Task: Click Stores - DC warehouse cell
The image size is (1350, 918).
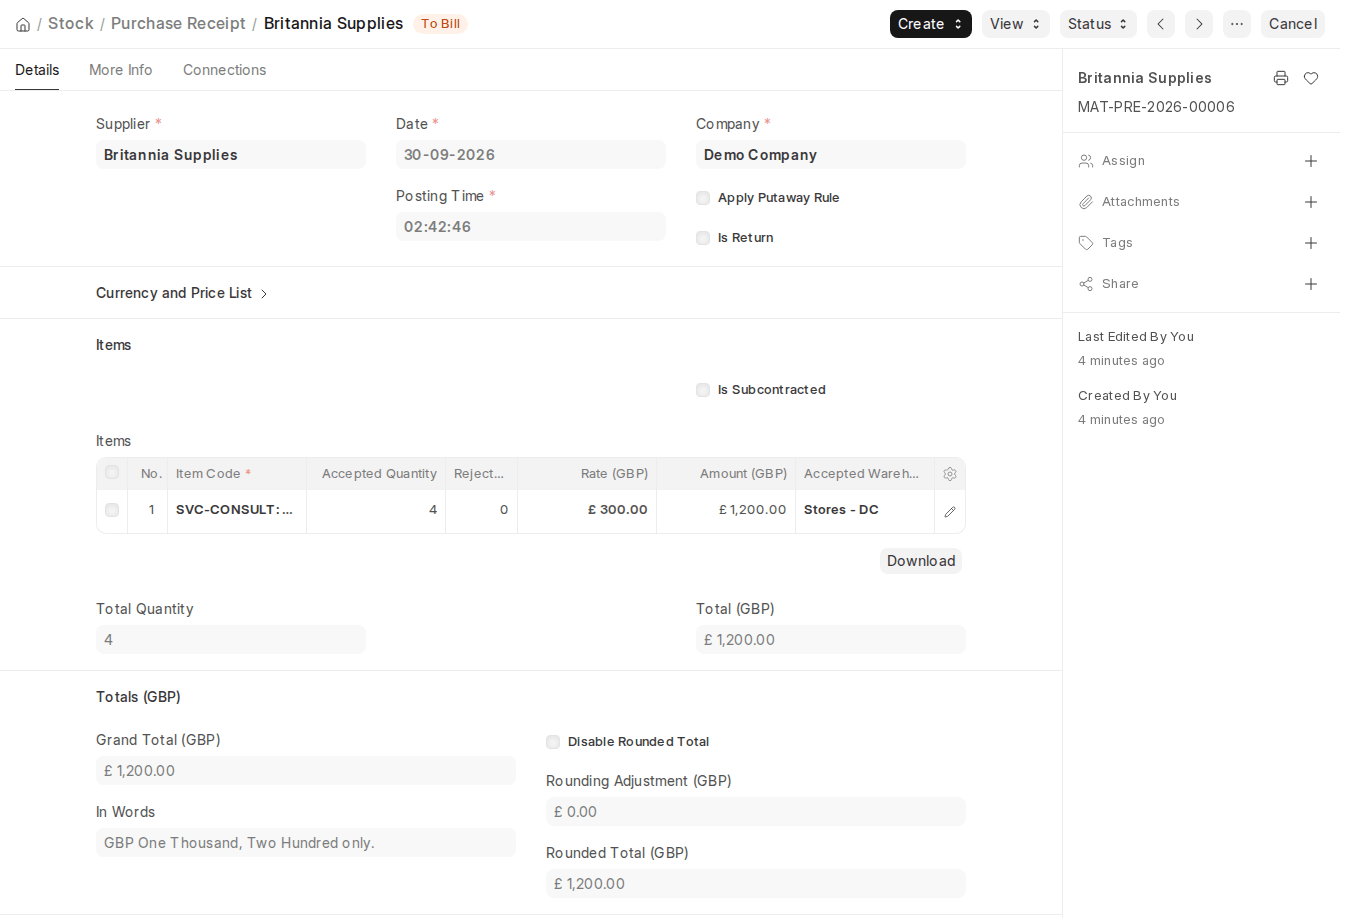Action: 865,510
